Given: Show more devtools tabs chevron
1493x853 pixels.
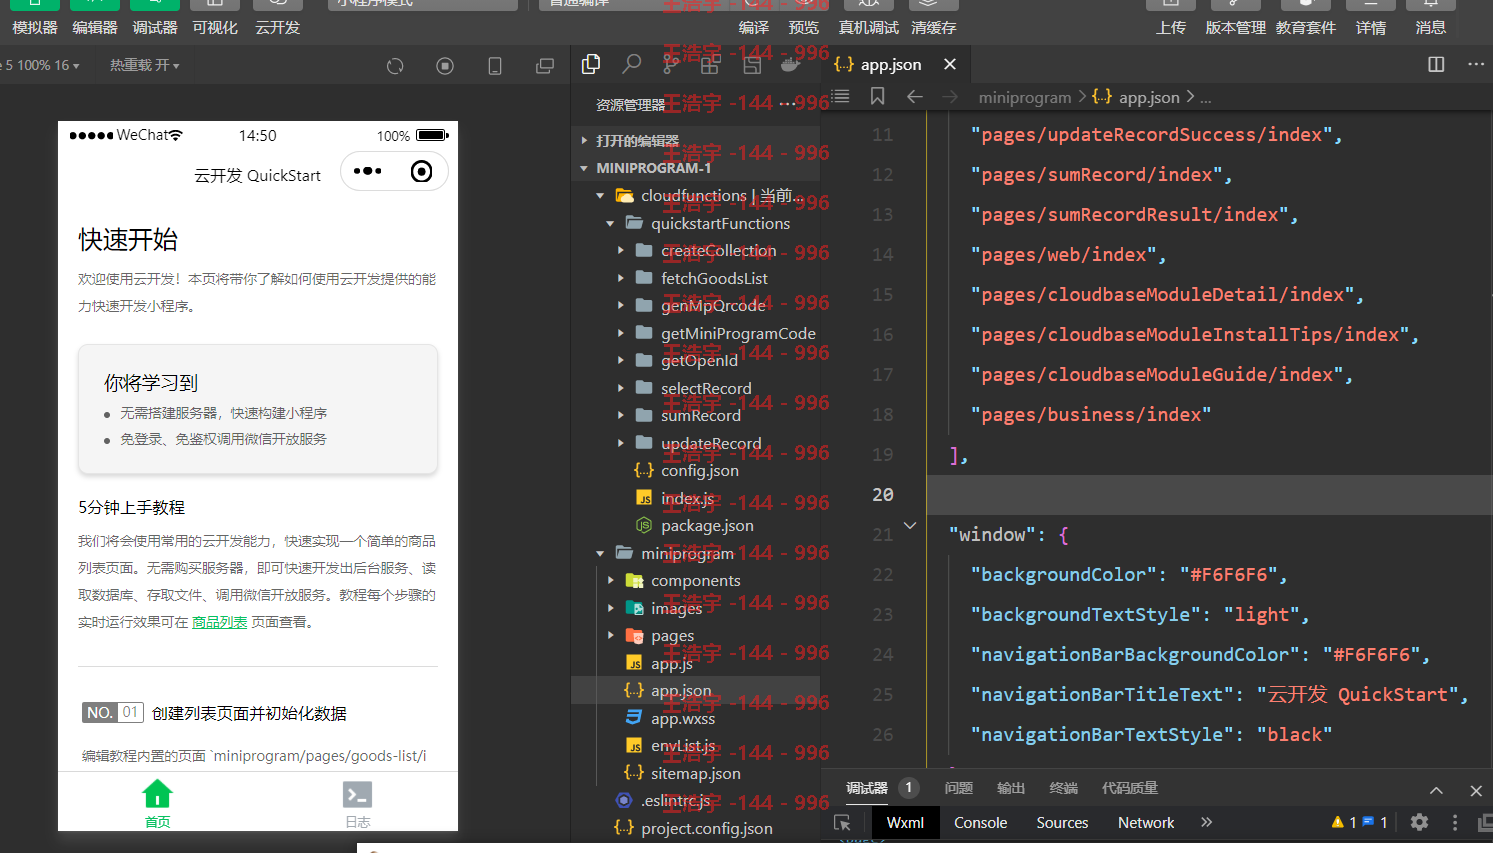Looking at the screenshot, I should pos(1207,822).
